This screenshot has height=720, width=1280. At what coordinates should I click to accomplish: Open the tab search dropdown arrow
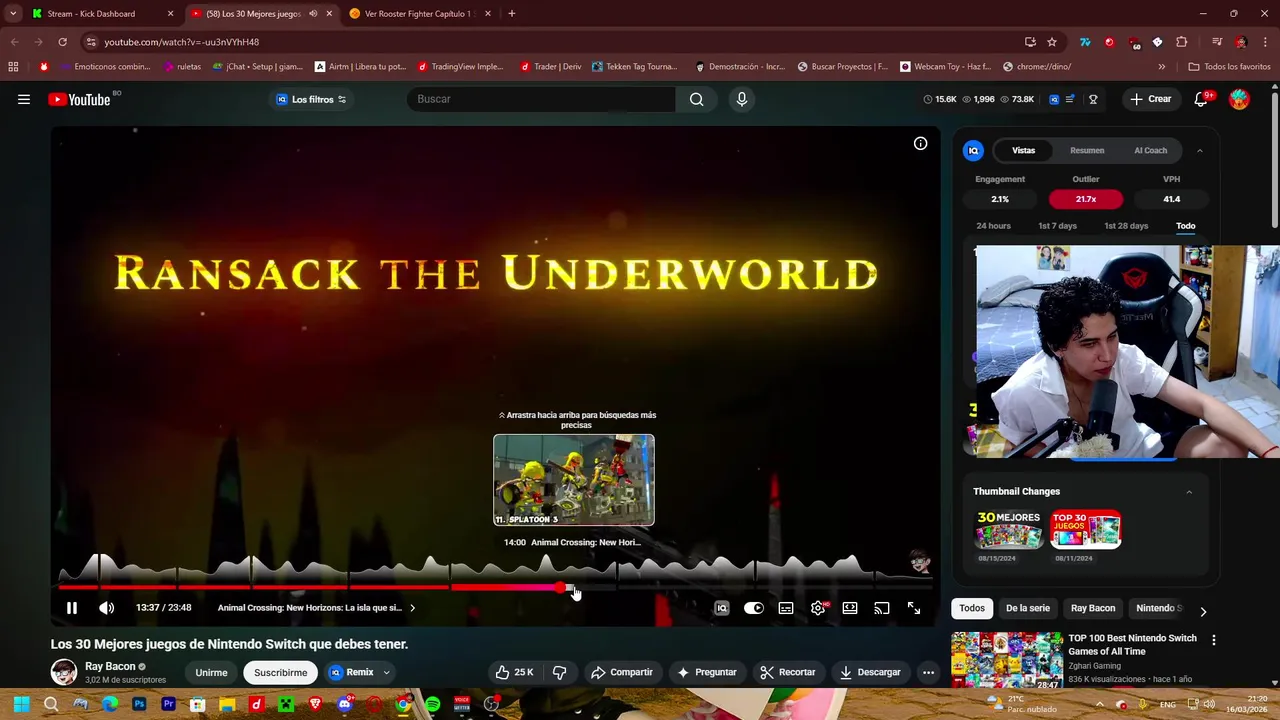click(x=13, y=14)
